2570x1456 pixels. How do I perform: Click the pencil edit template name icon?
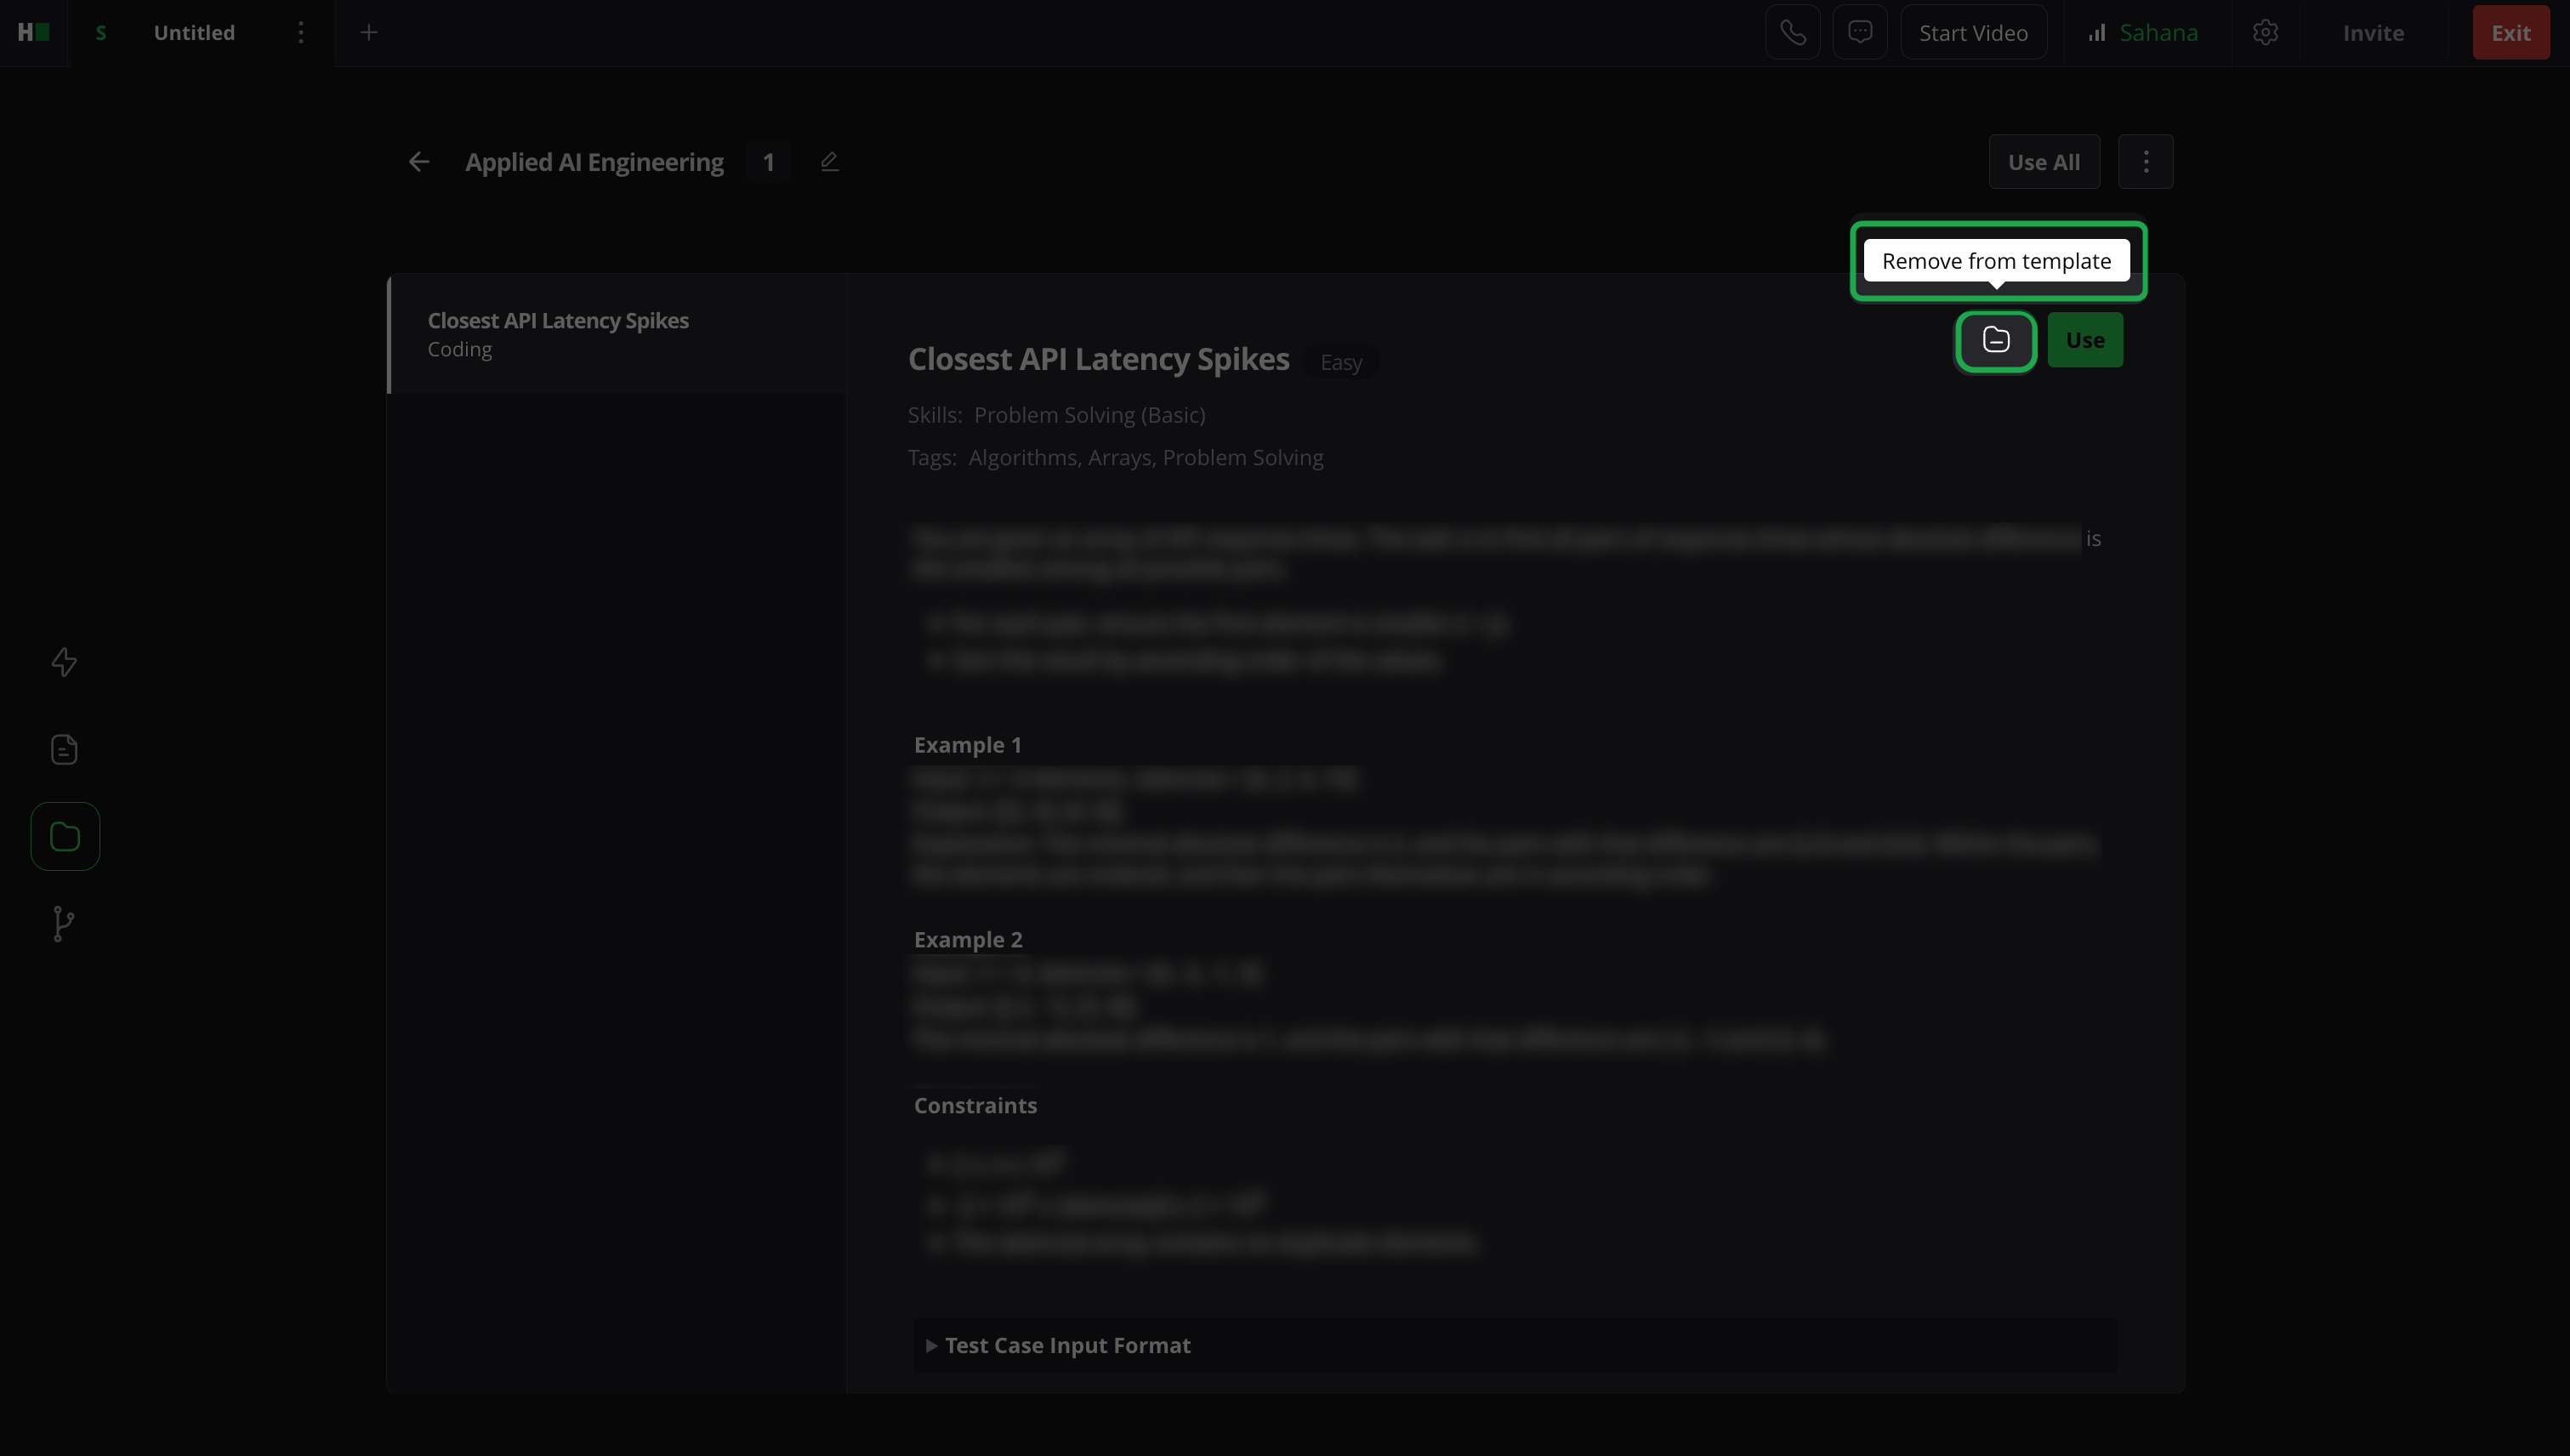(829, 161)
